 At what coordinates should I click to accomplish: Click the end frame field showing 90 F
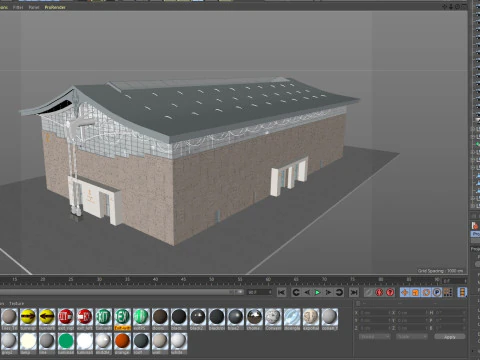click(259, 292)
